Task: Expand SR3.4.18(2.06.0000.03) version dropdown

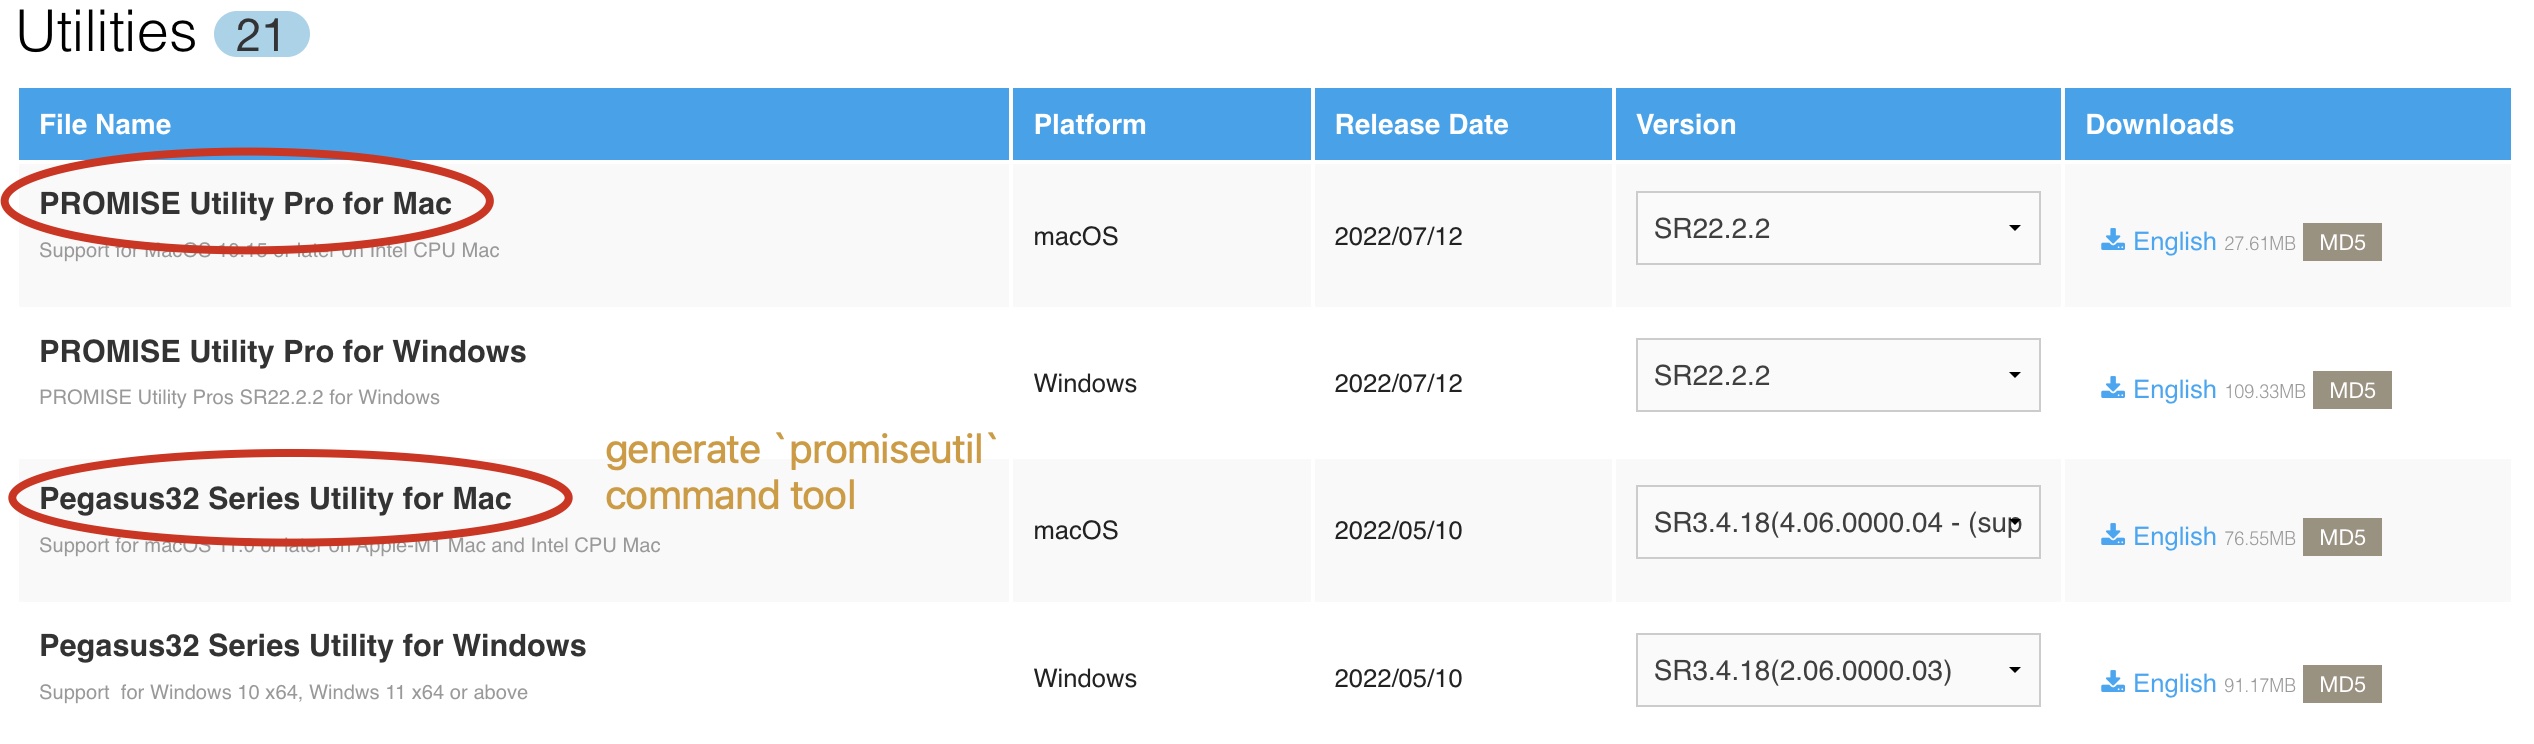Action: pyautogui.click(x=1838, y=670)
